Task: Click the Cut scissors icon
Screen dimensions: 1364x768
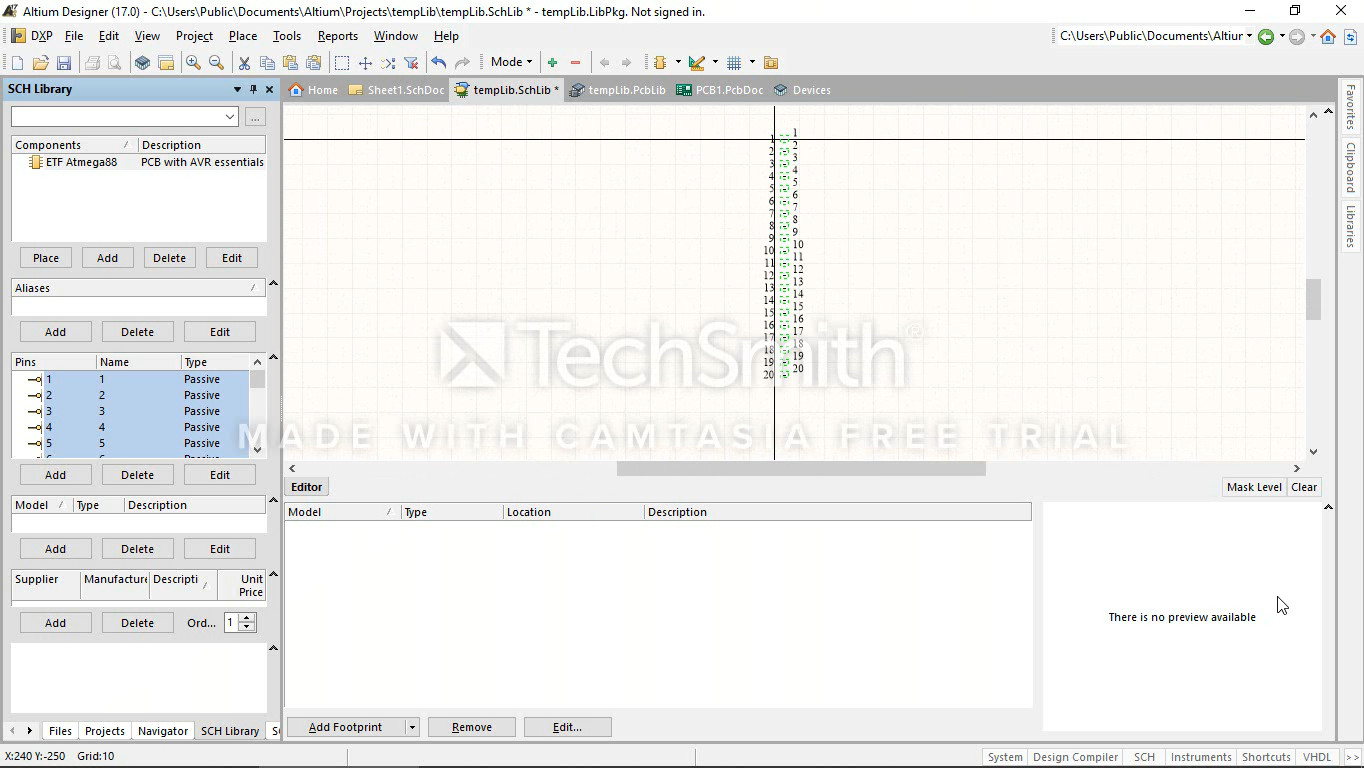Action: coord(244,63)
